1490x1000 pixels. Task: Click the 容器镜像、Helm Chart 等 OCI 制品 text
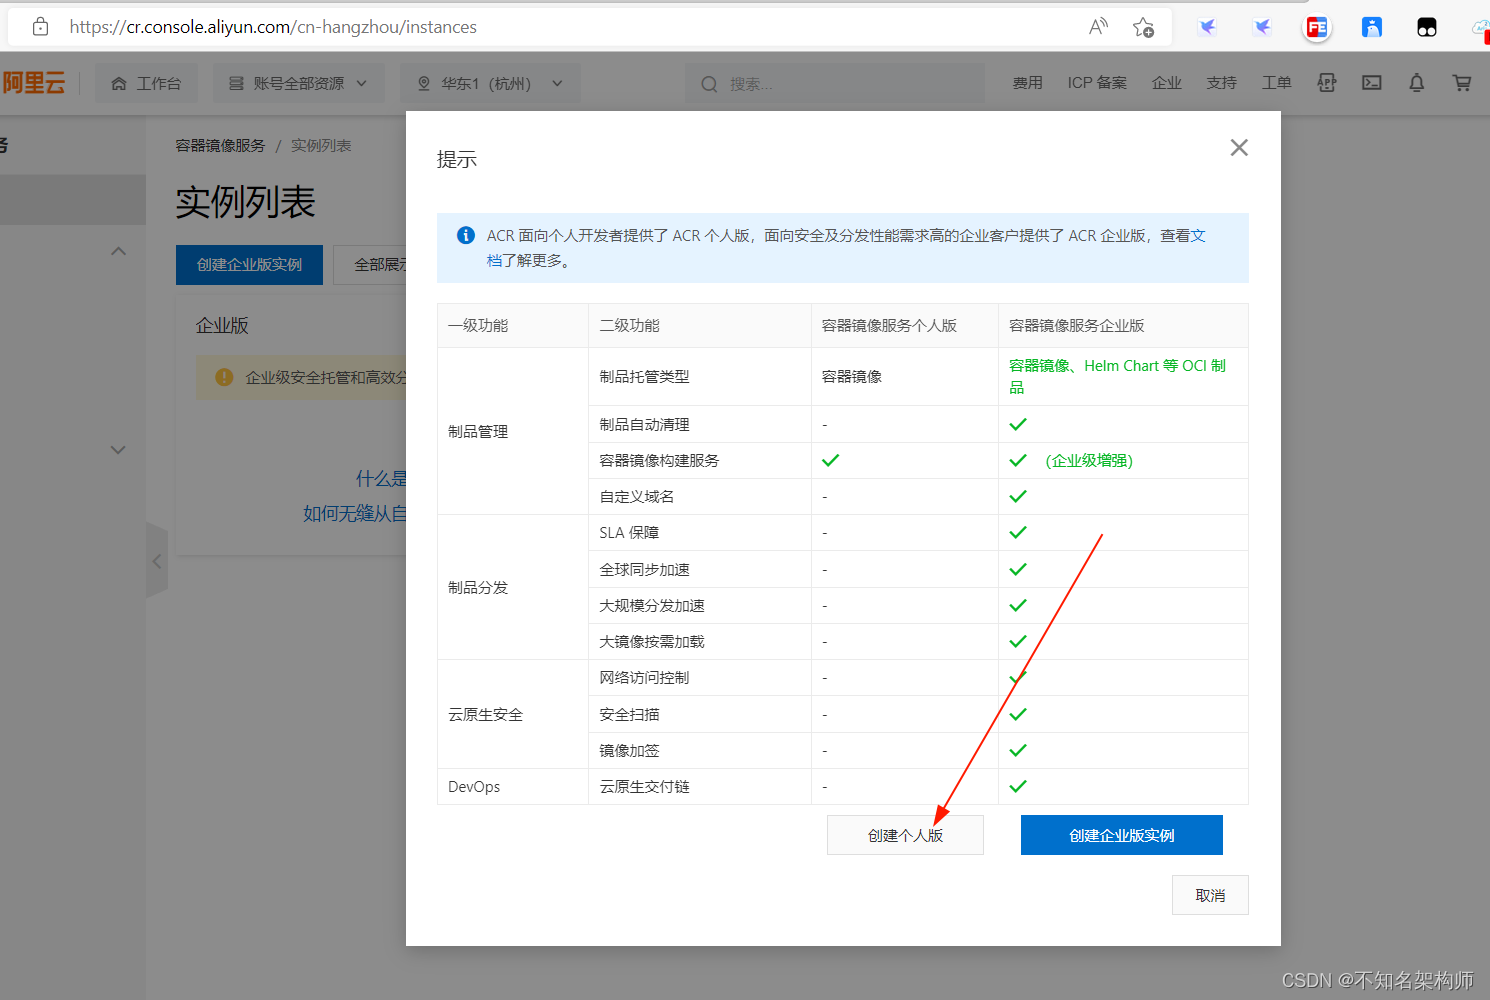click(x=1117, y=377)
